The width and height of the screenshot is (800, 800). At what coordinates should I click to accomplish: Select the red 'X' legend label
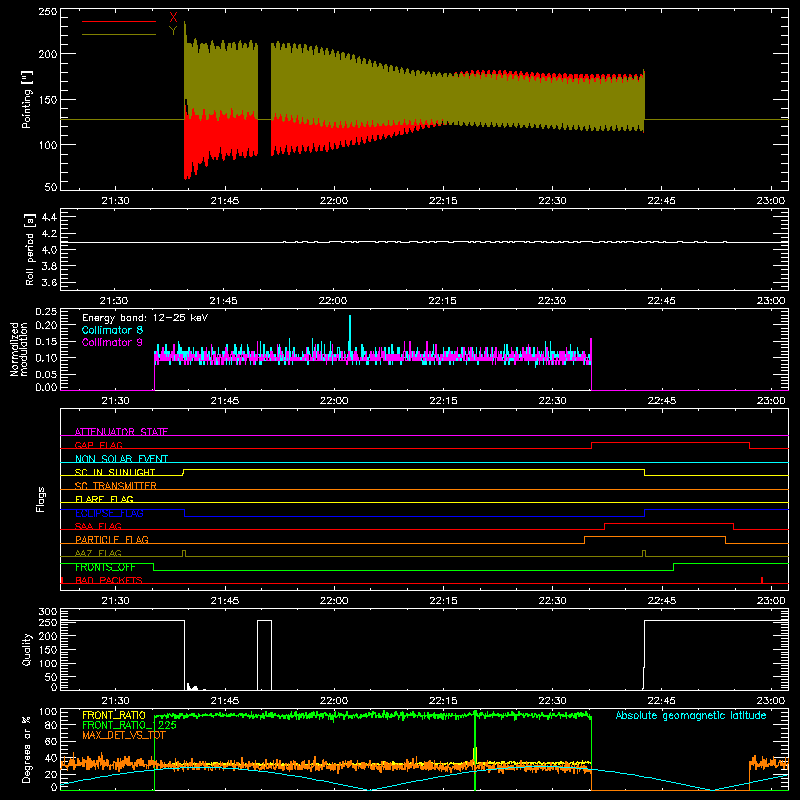[173, 17]
